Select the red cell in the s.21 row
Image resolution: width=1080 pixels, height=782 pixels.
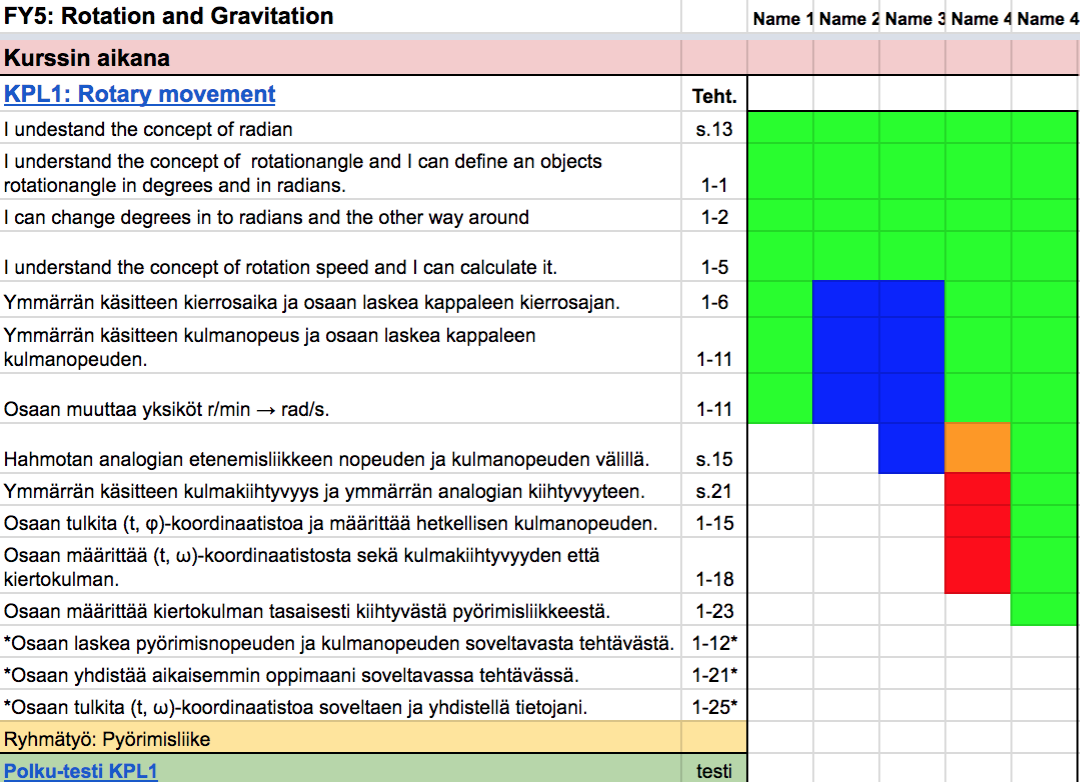[x=978, y=489]
